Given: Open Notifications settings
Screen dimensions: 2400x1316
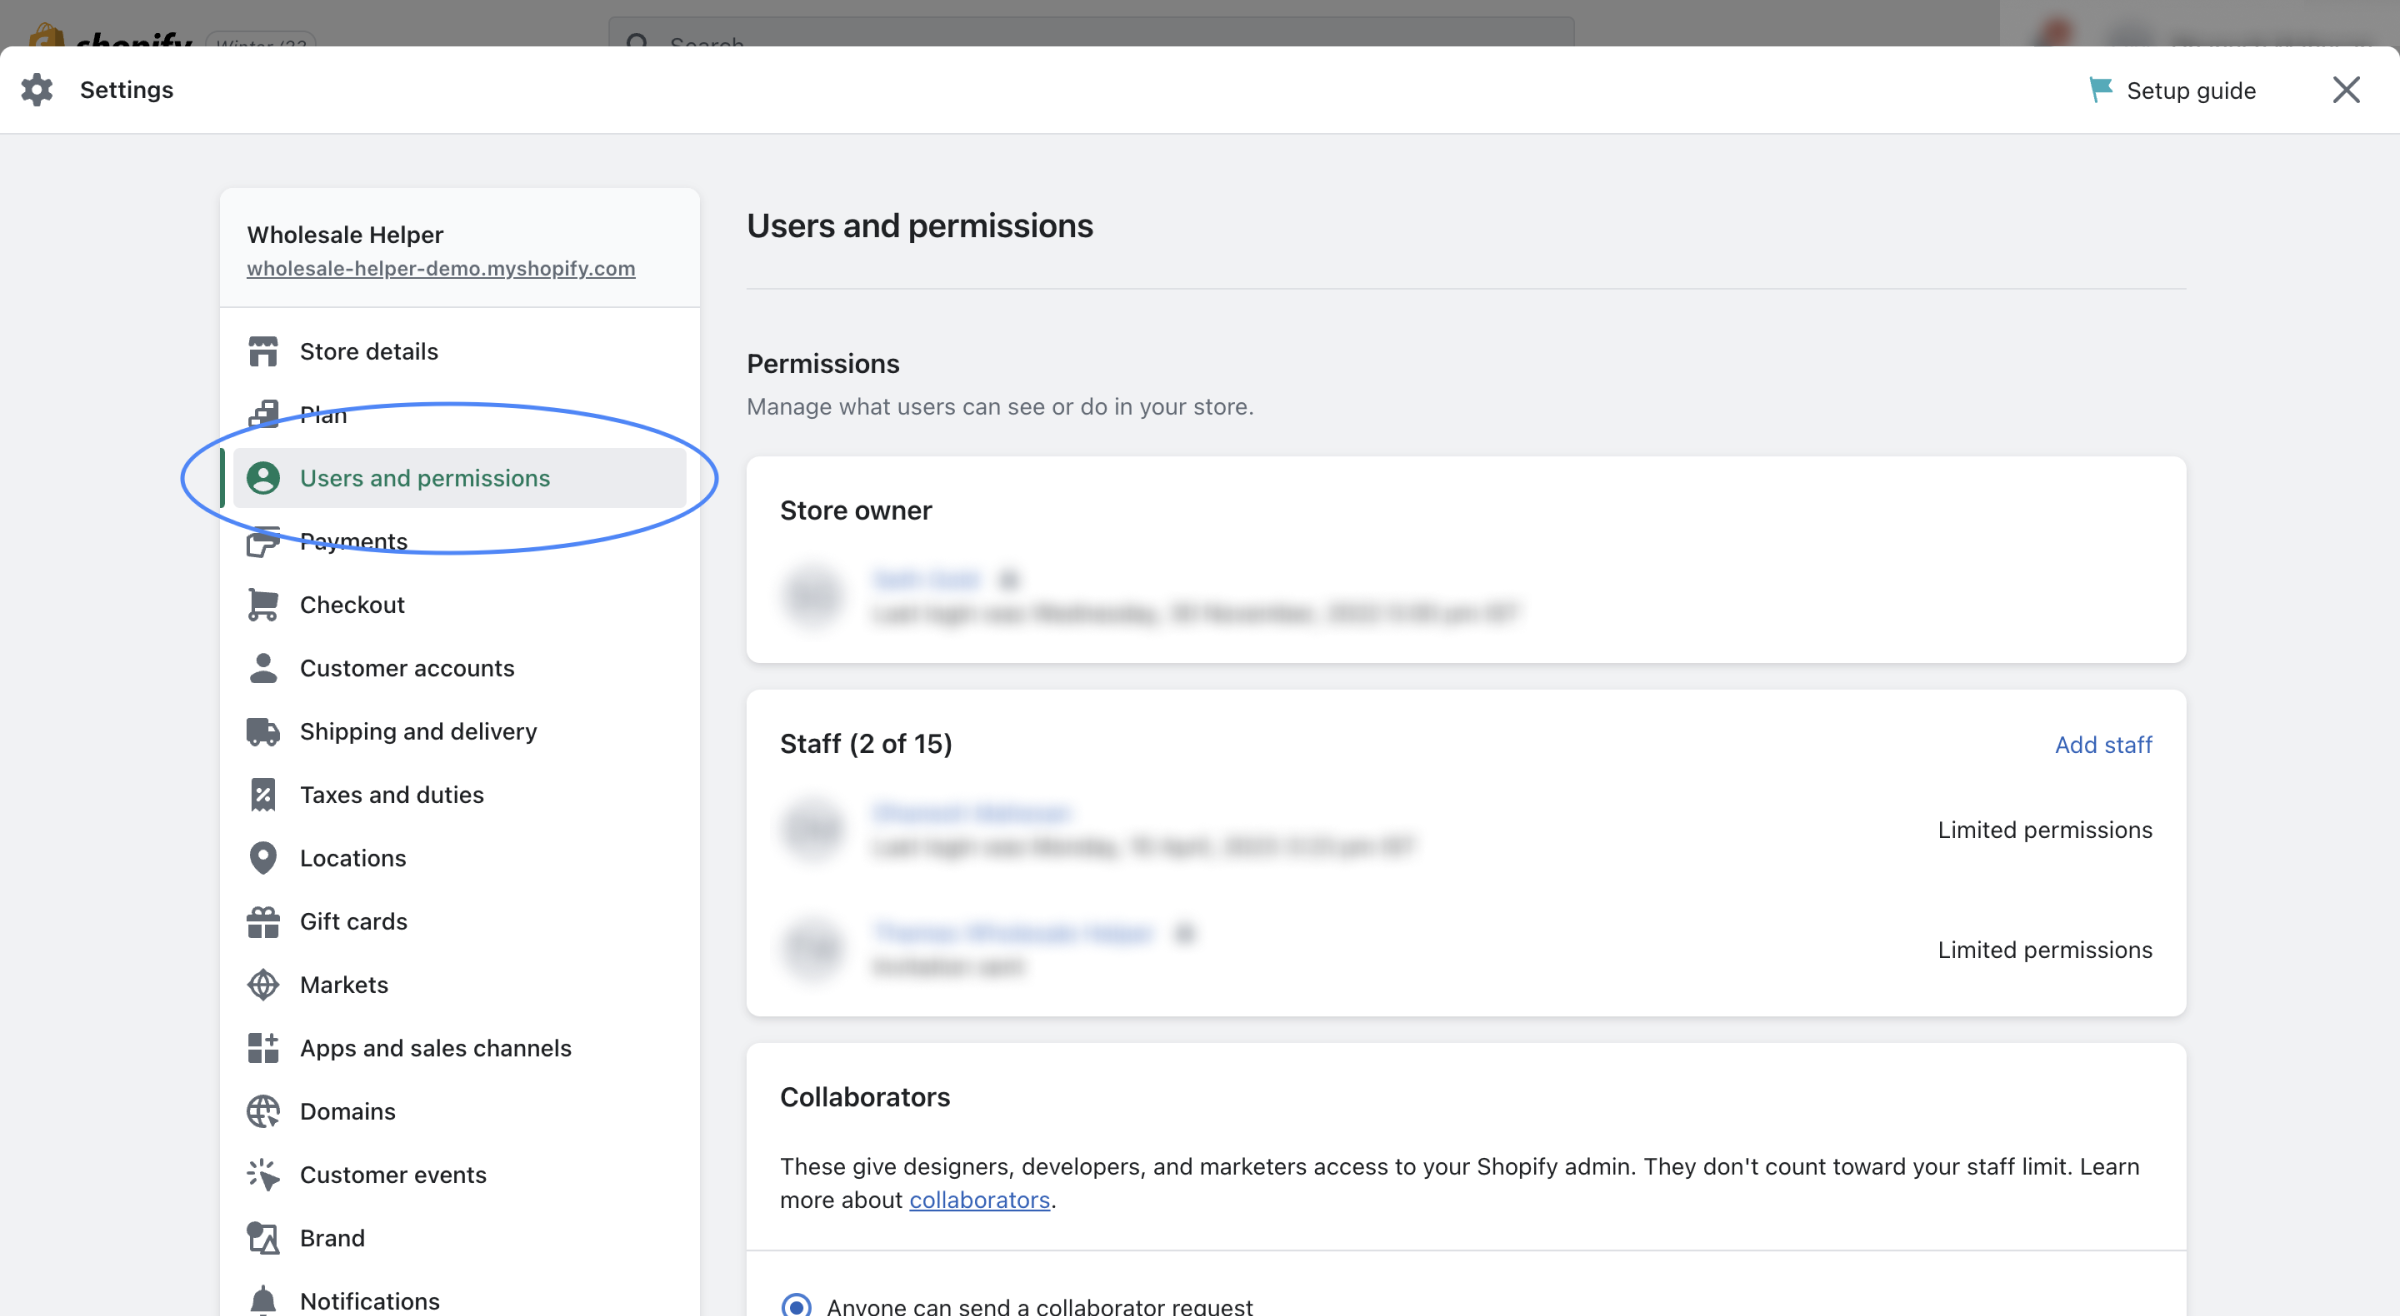Looking at the screenshot, I should click(x=369, y=1301).
